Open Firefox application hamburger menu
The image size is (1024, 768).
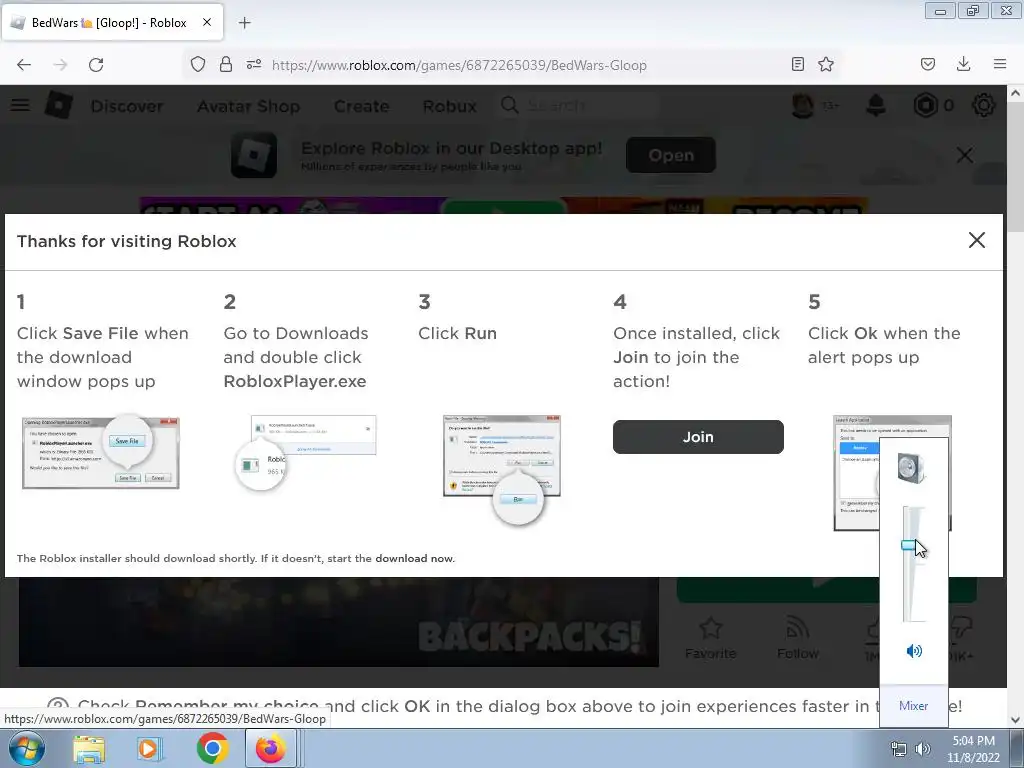pyautogui.click(x=1000, y=64)
